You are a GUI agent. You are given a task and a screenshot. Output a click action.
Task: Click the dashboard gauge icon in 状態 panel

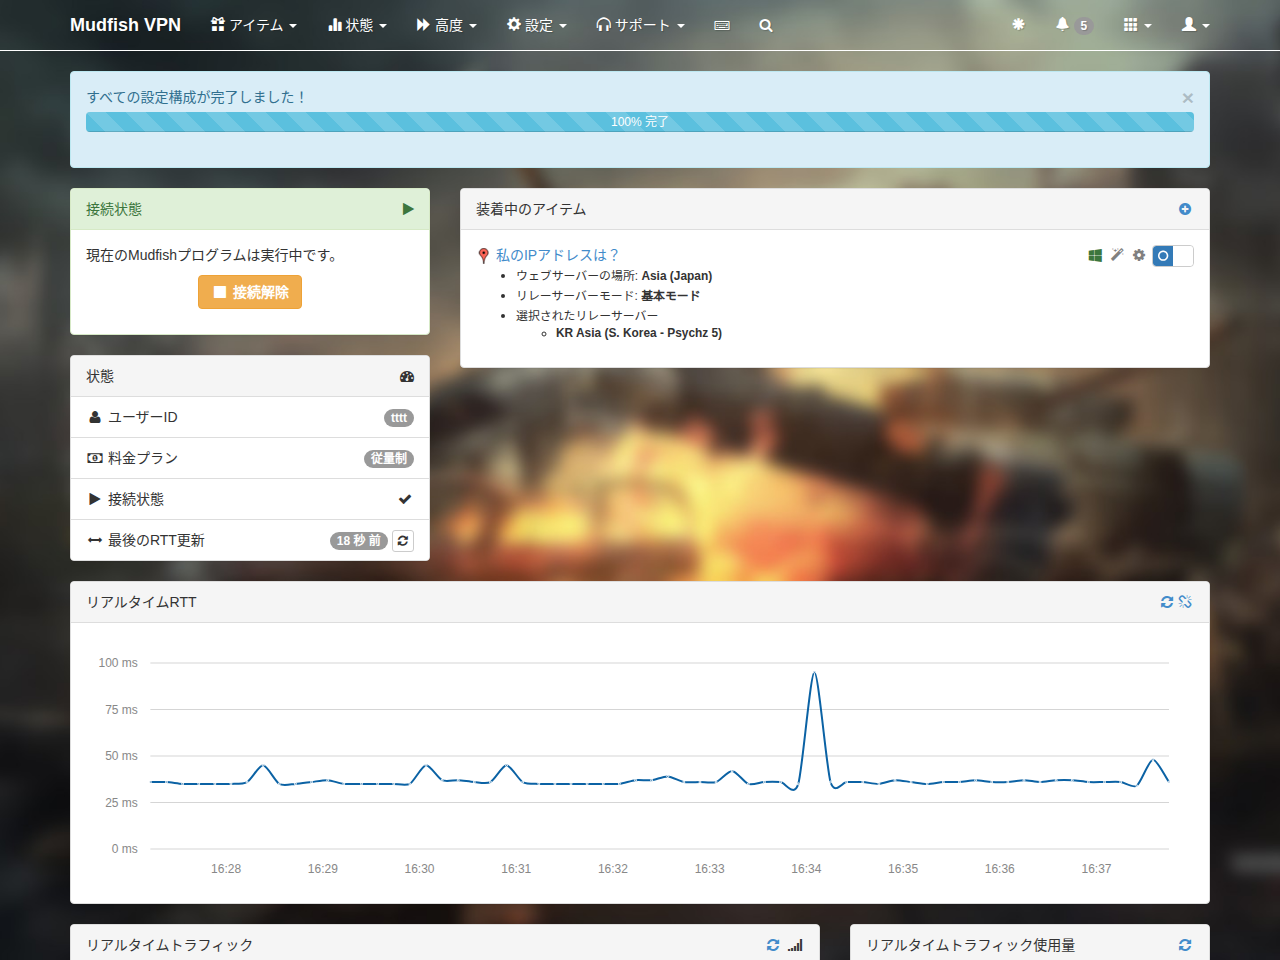407,376
